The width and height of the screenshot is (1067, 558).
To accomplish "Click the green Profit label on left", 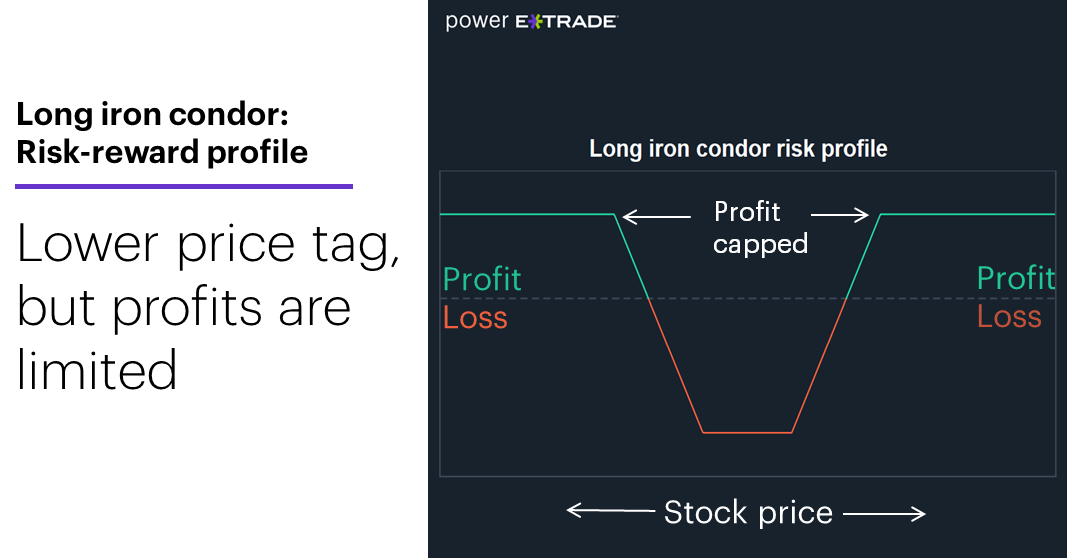I will [x=482, y=279].
